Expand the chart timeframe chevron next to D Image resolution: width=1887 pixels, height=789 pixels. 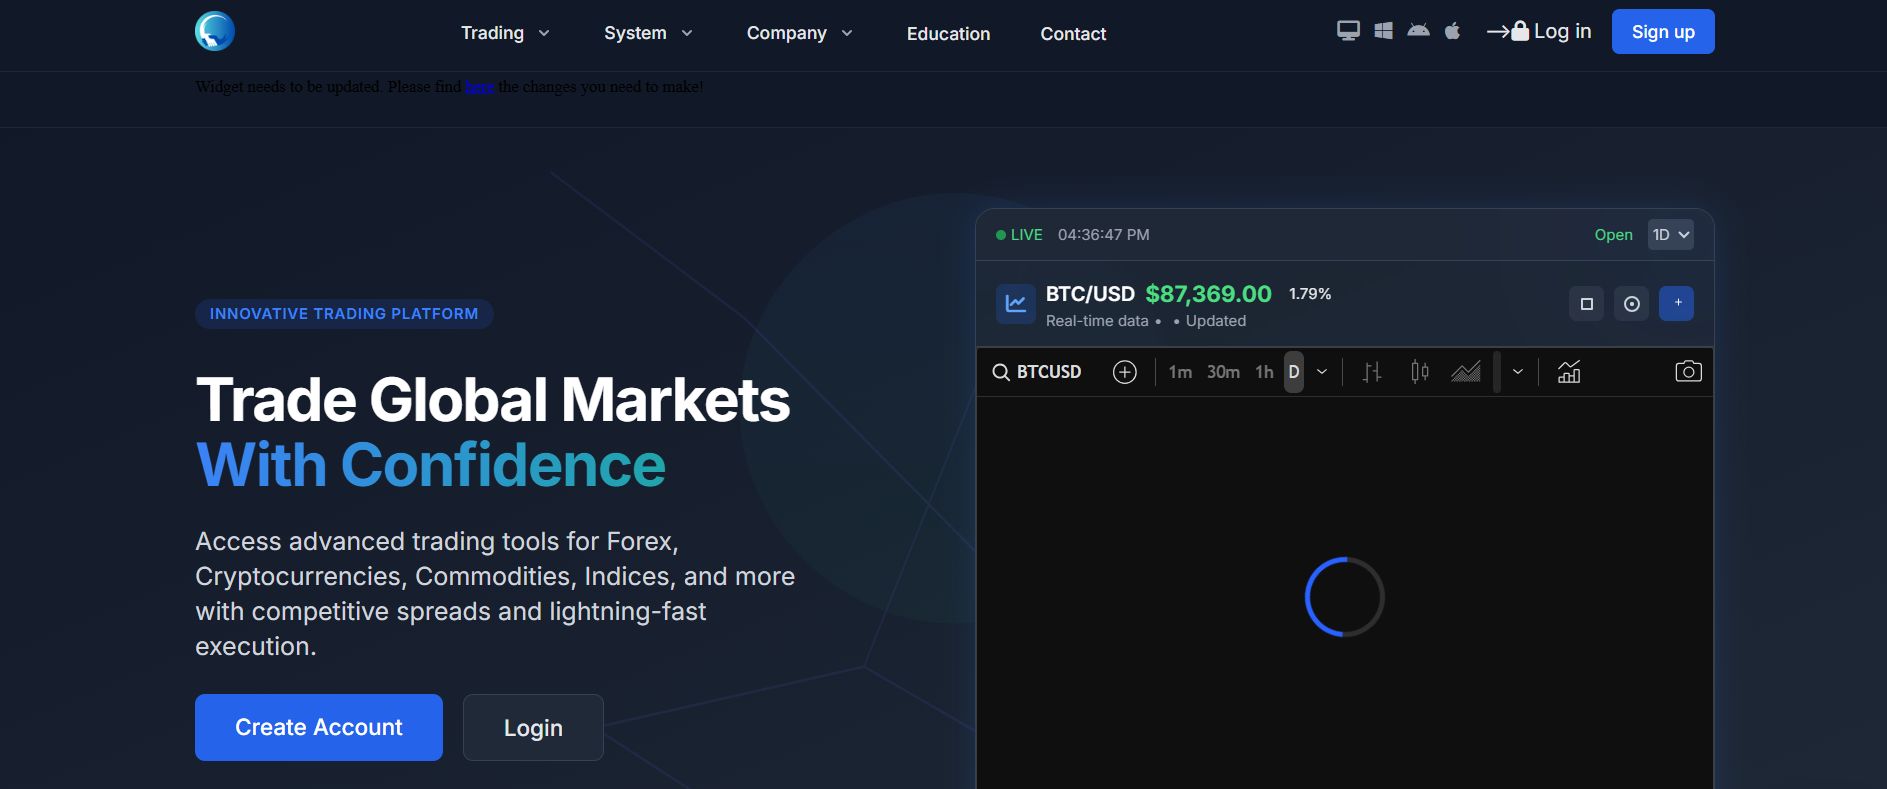pos(1322,372)
